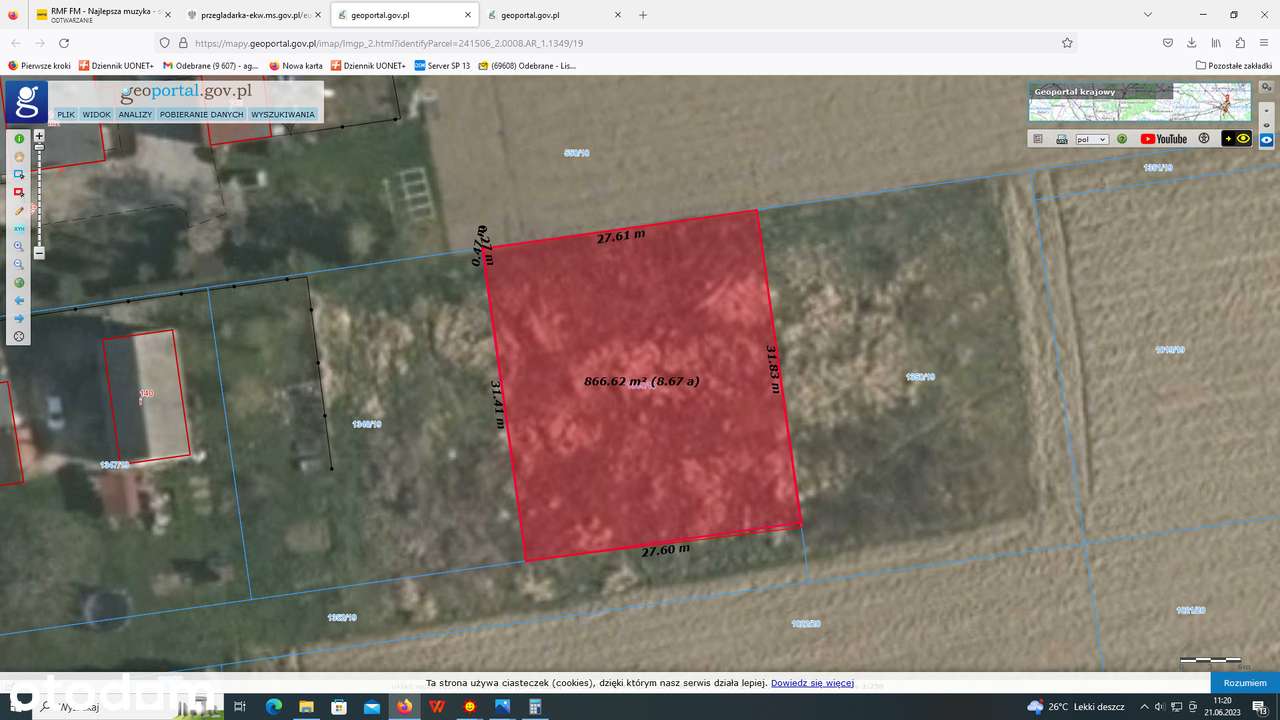Open the Nowa karta bookmark

pyautogui.click(x=296, y=65)
